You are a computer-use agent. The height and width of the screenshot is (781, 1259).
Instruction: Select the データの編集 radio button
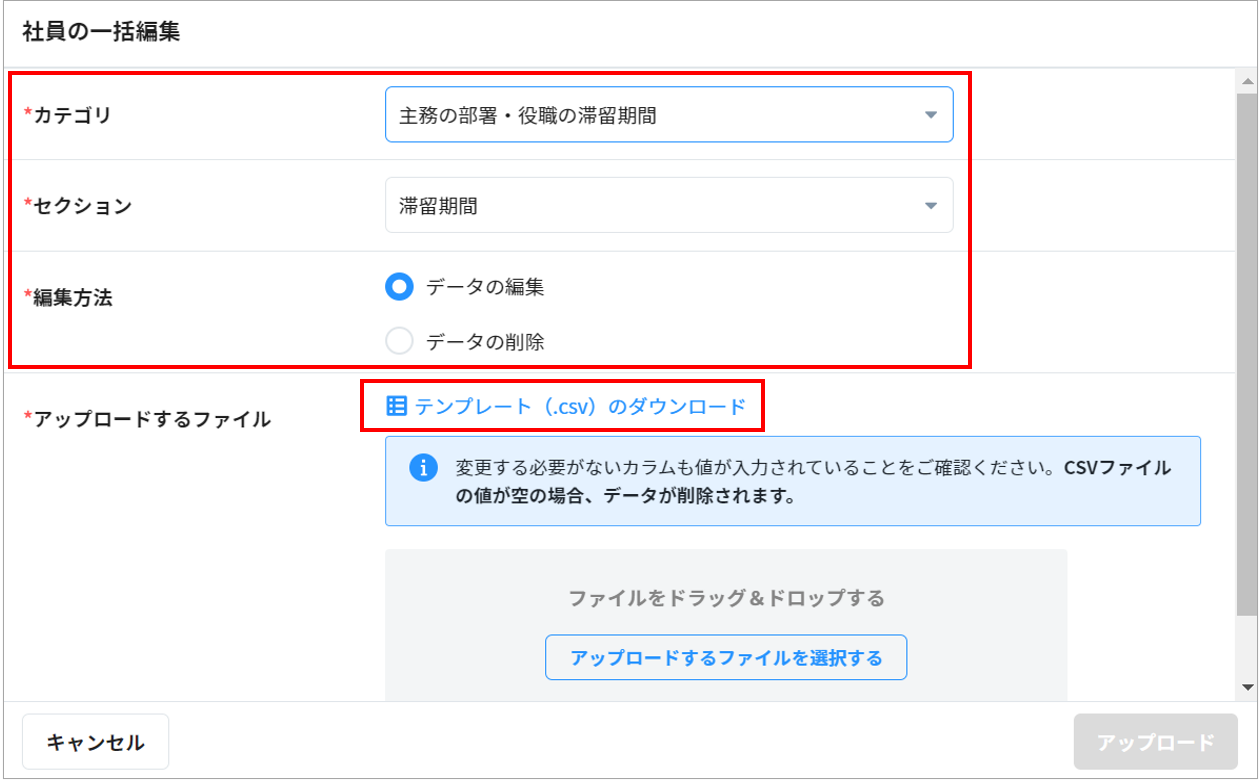pyautogui.click(x=399, y=287)
